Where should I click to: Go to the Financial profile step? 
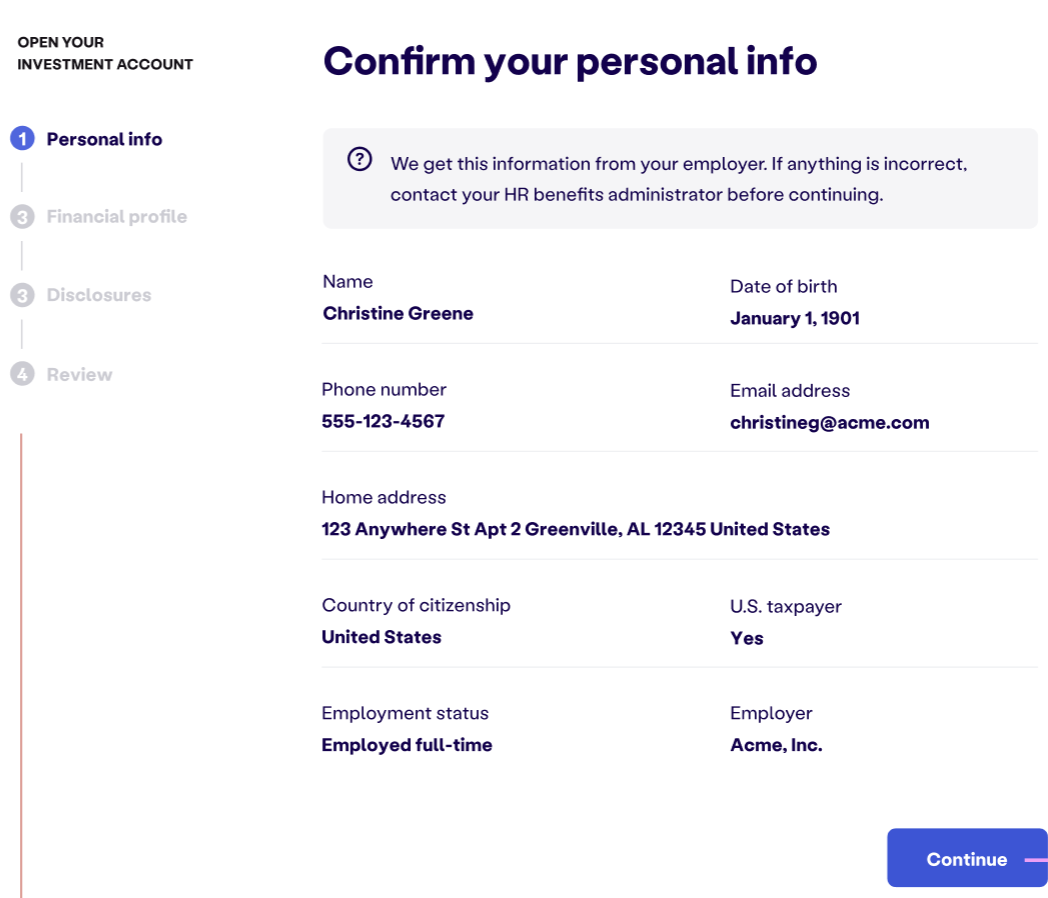(117, 216)
